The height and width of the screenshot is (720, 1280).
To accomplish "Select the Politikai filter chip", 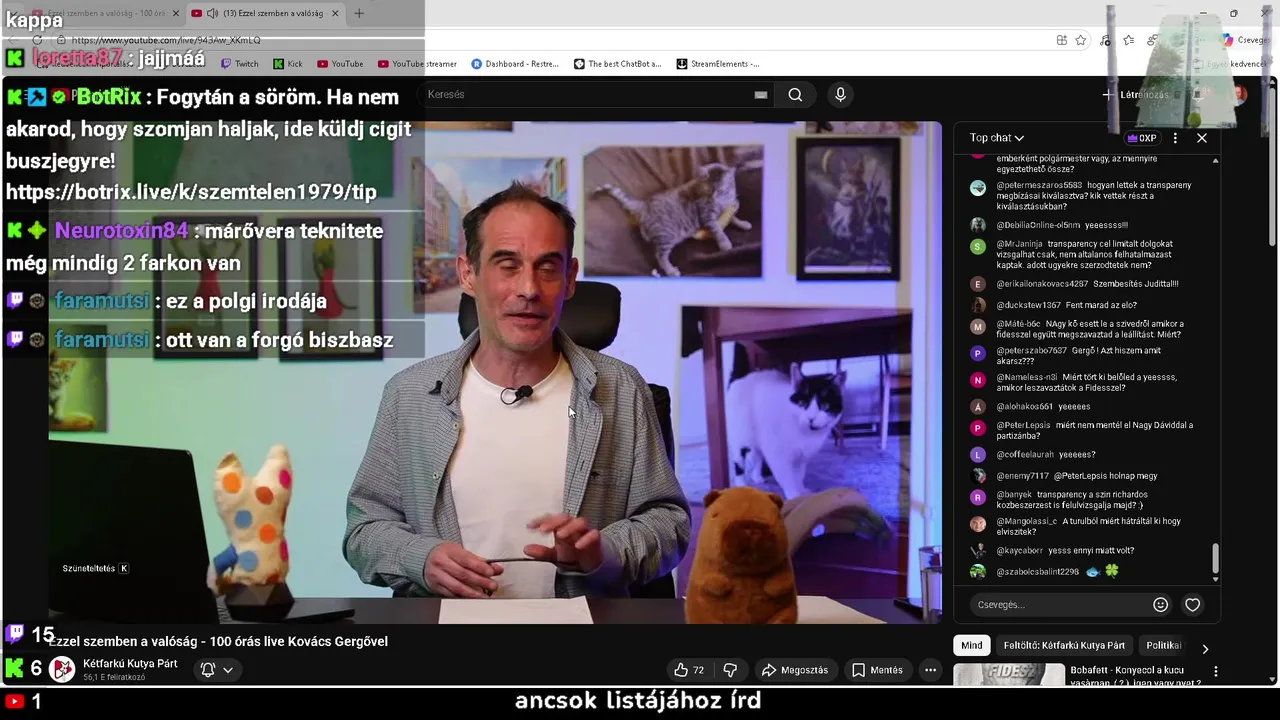I will pyautogui.click(x=1163, y=645).
